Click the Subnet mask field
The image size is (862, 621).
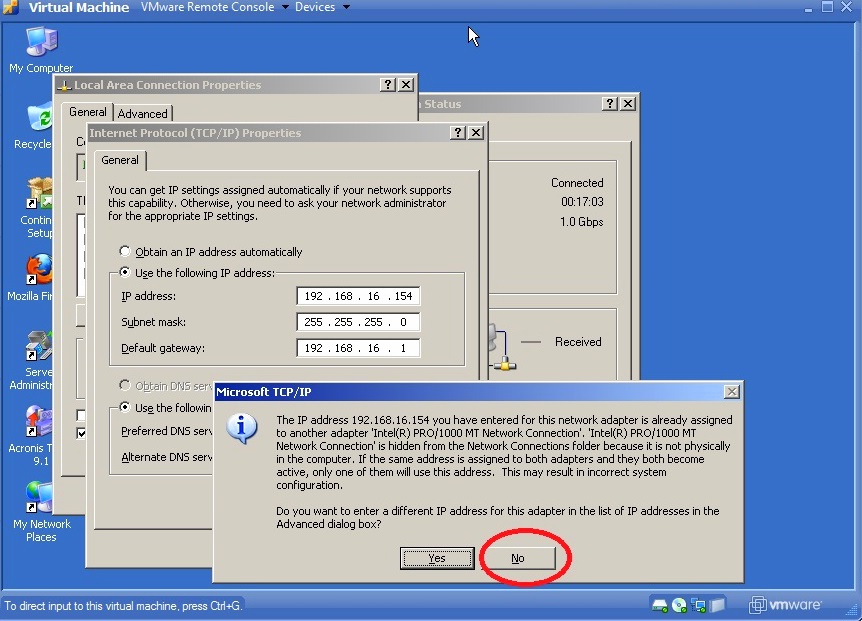[358, 321]
